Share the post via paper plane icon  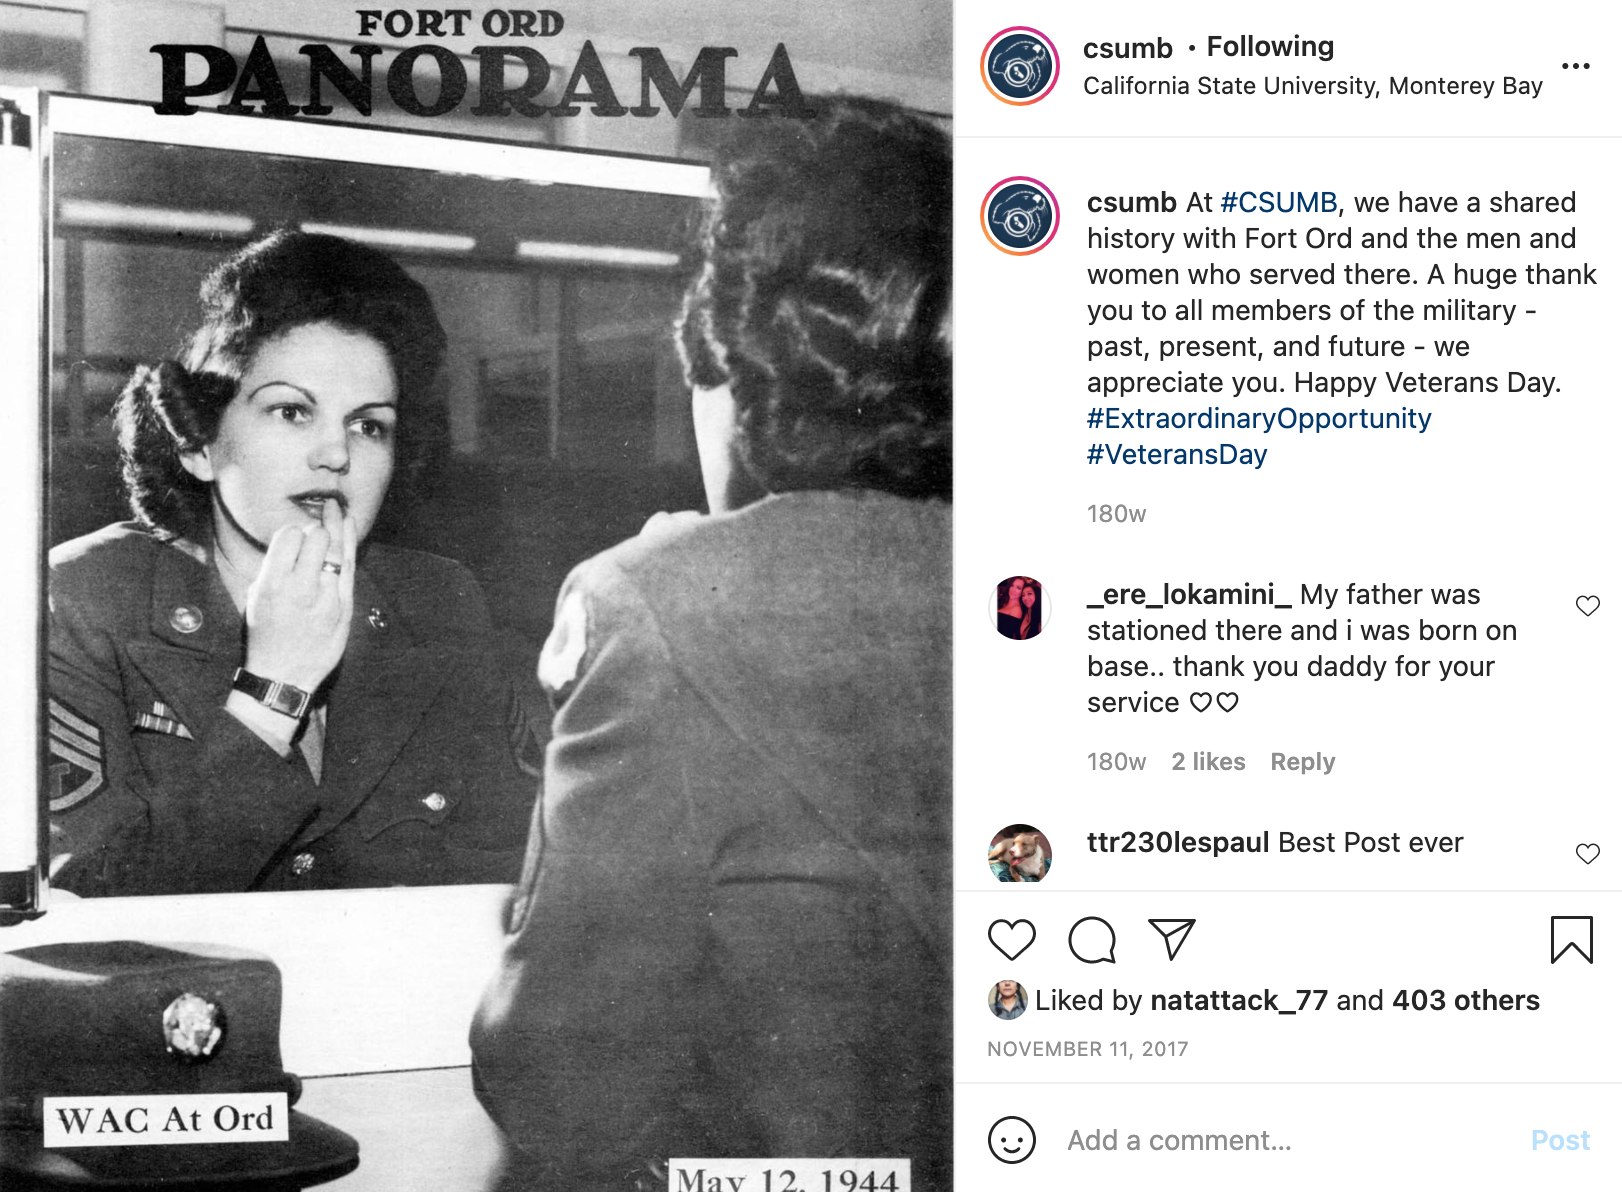point(1172,939)
